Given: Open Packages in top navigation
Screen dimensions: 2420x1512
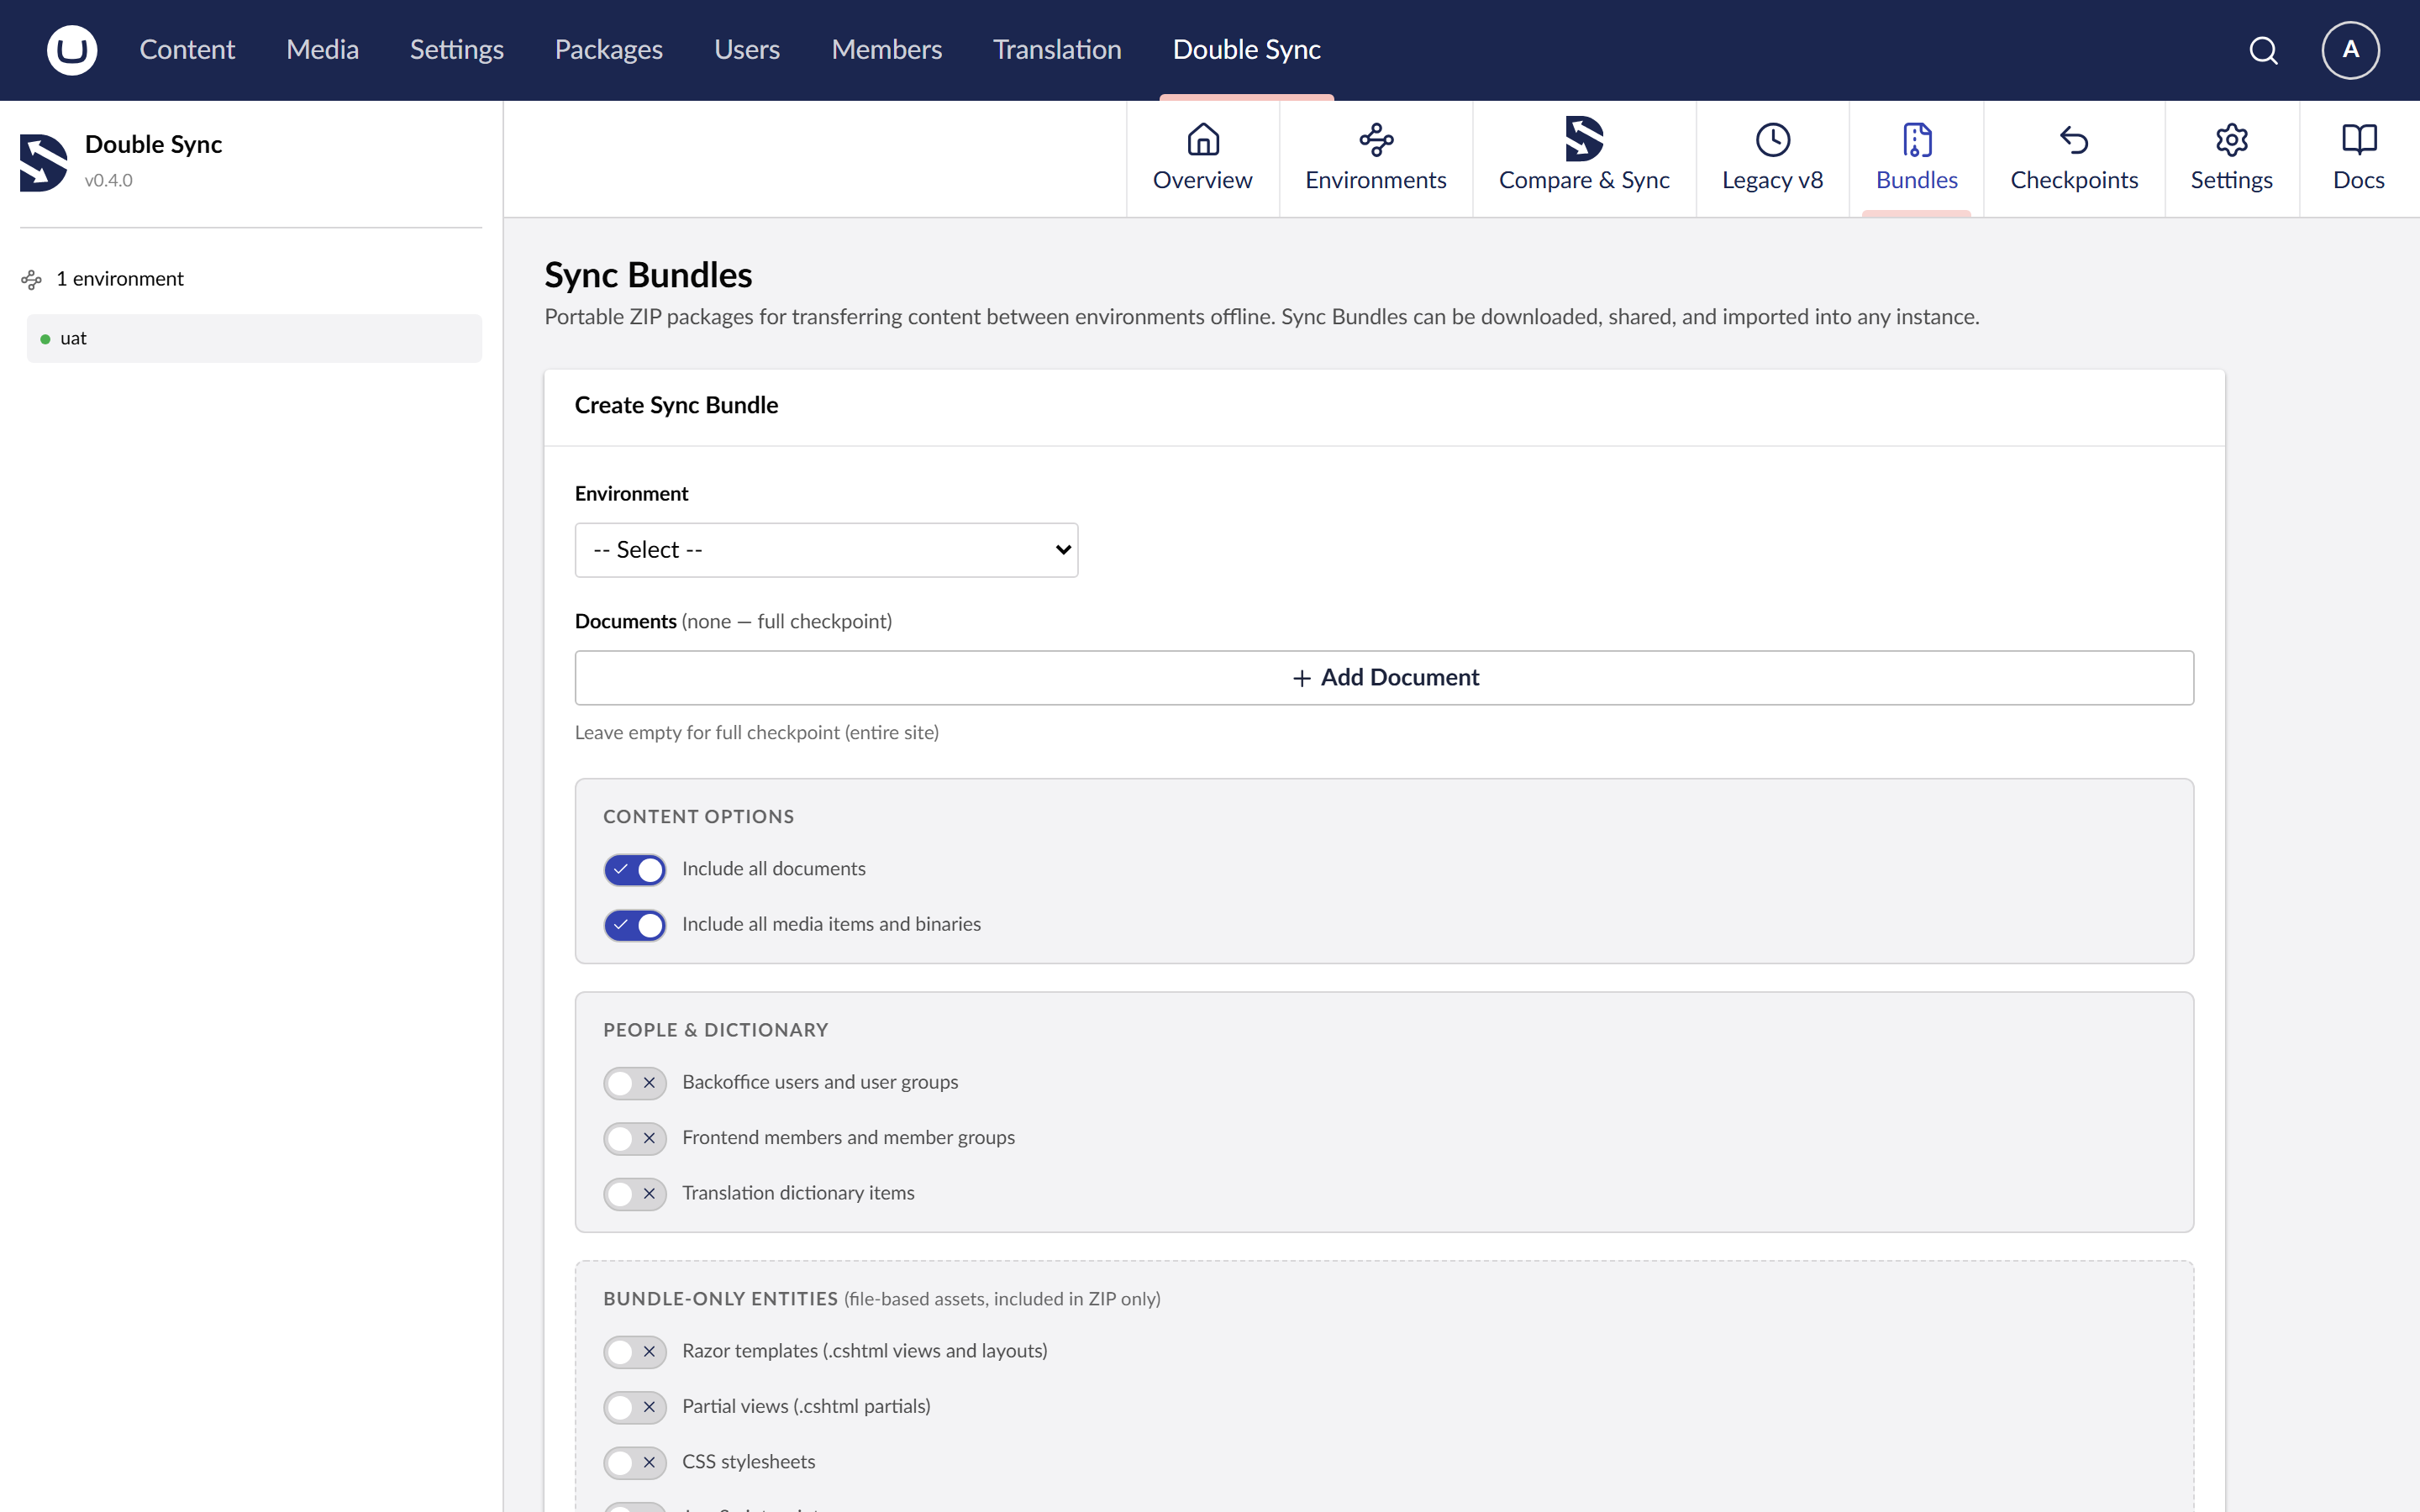Looking at the screenshot, I should (608, 50).
